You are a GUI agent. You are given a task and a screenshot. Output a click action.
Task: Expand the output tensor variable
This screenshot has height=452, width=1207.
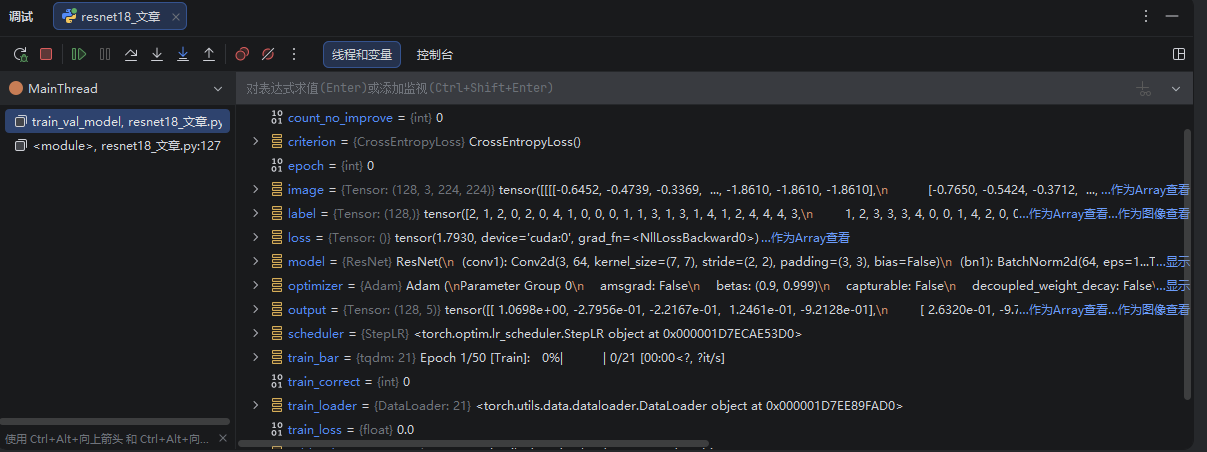tap(256, 309)
